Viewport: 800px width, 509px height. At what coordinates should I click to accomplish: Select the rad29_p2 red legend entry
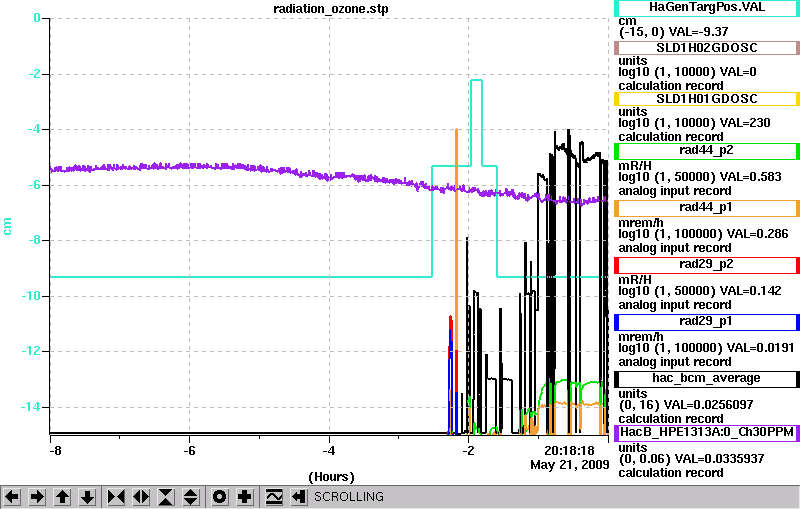coord(707,265)
